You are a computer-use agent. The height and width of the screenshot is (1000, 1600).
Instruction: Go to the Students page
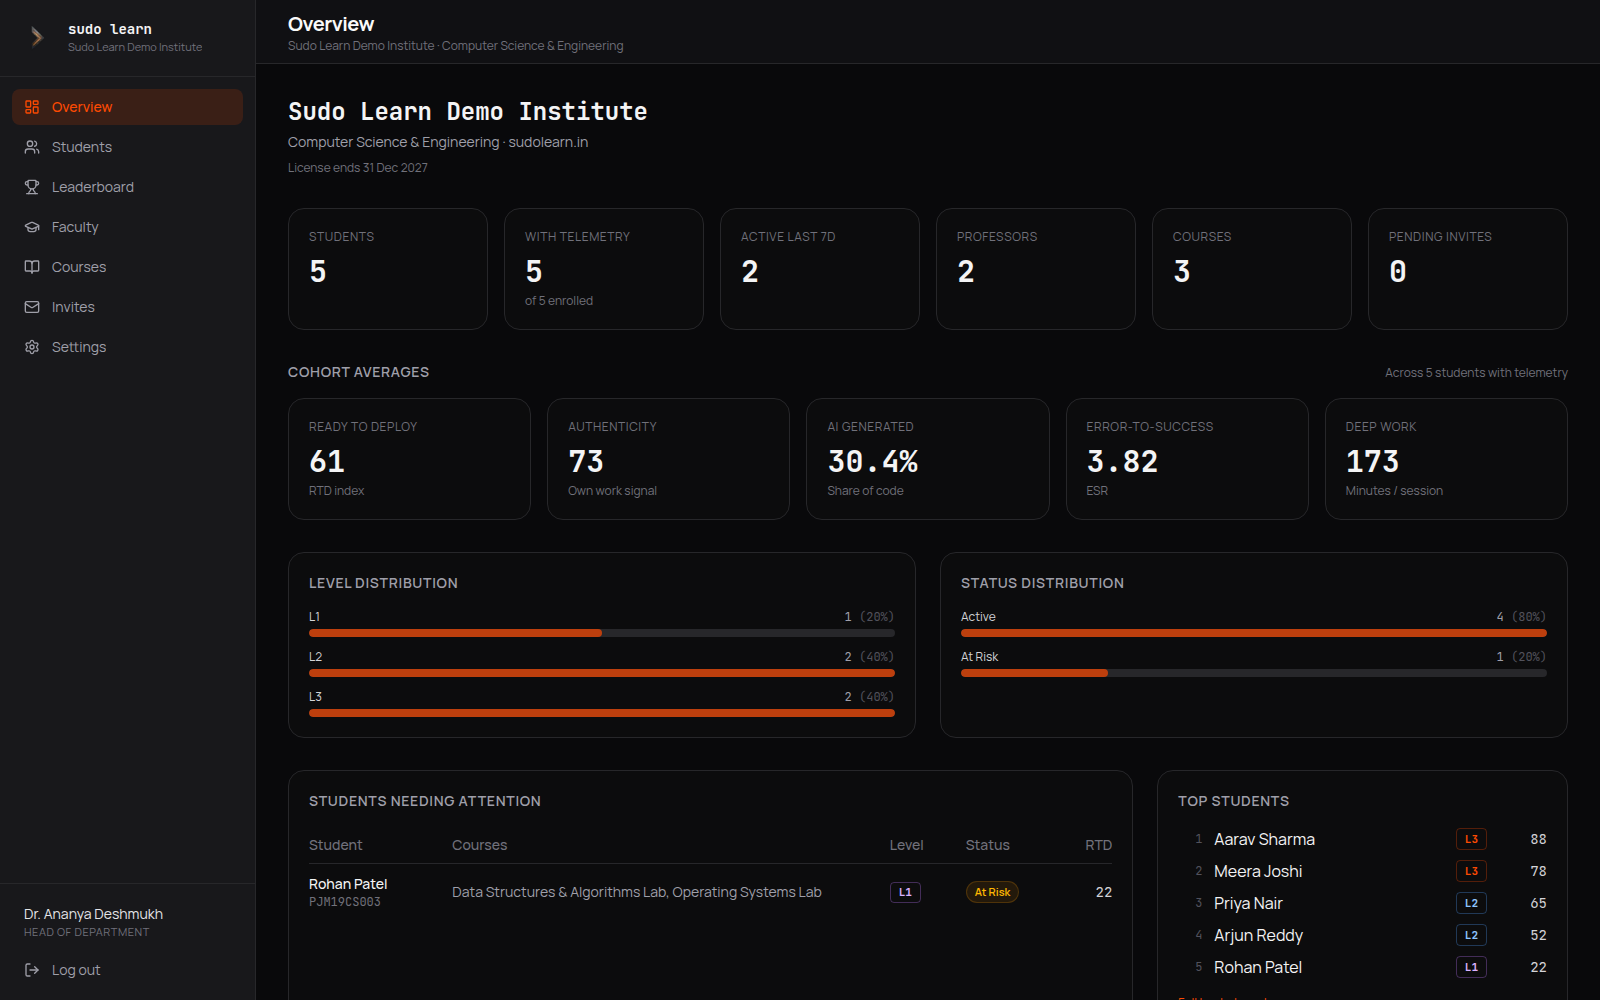click(x=127, y=147)
